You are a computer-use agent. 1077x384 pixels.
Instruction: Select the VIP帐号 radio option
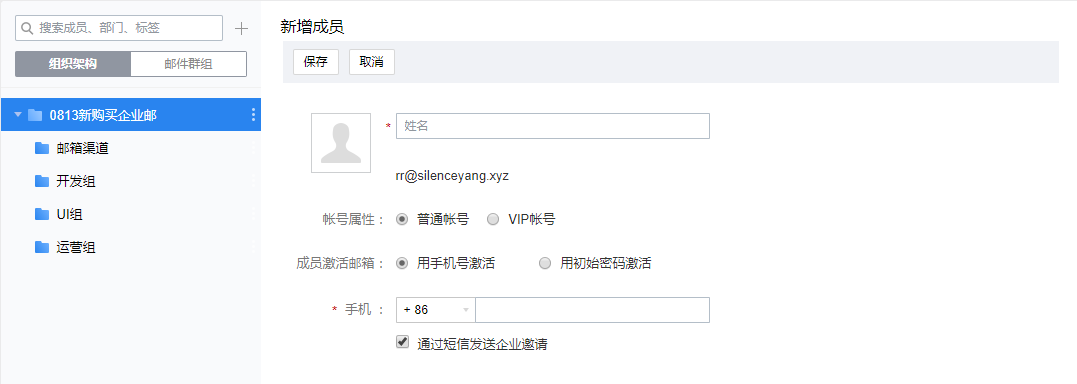tap(492, 220)
